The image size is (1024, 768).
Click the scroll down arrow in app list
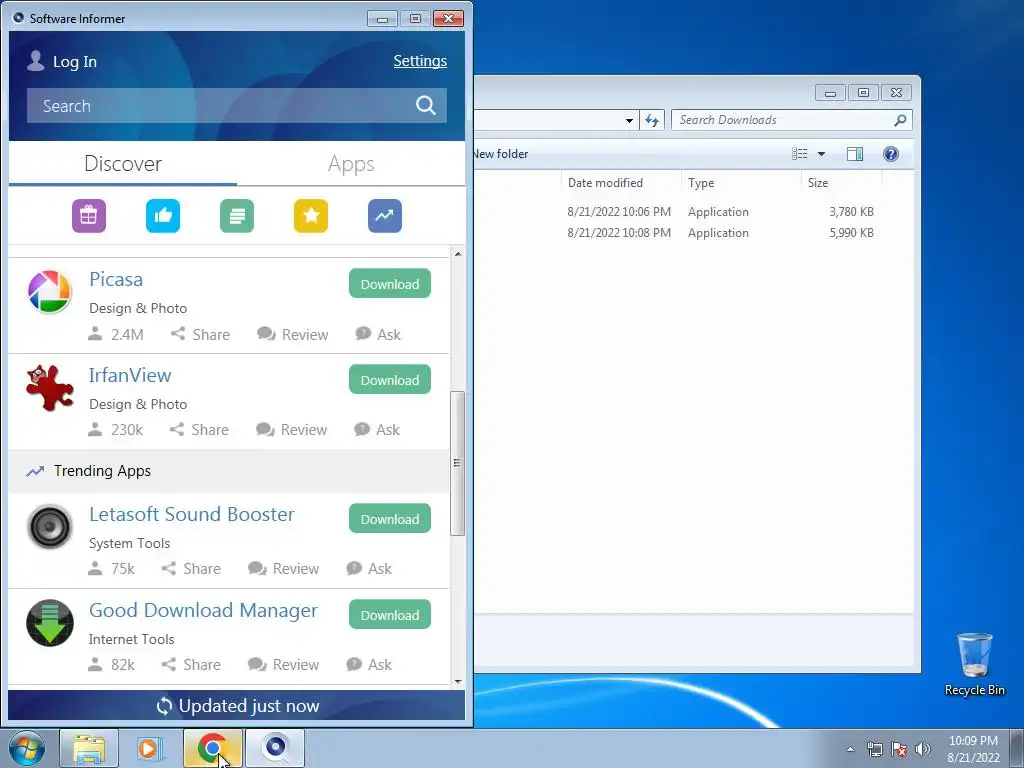tap(458, 681)
